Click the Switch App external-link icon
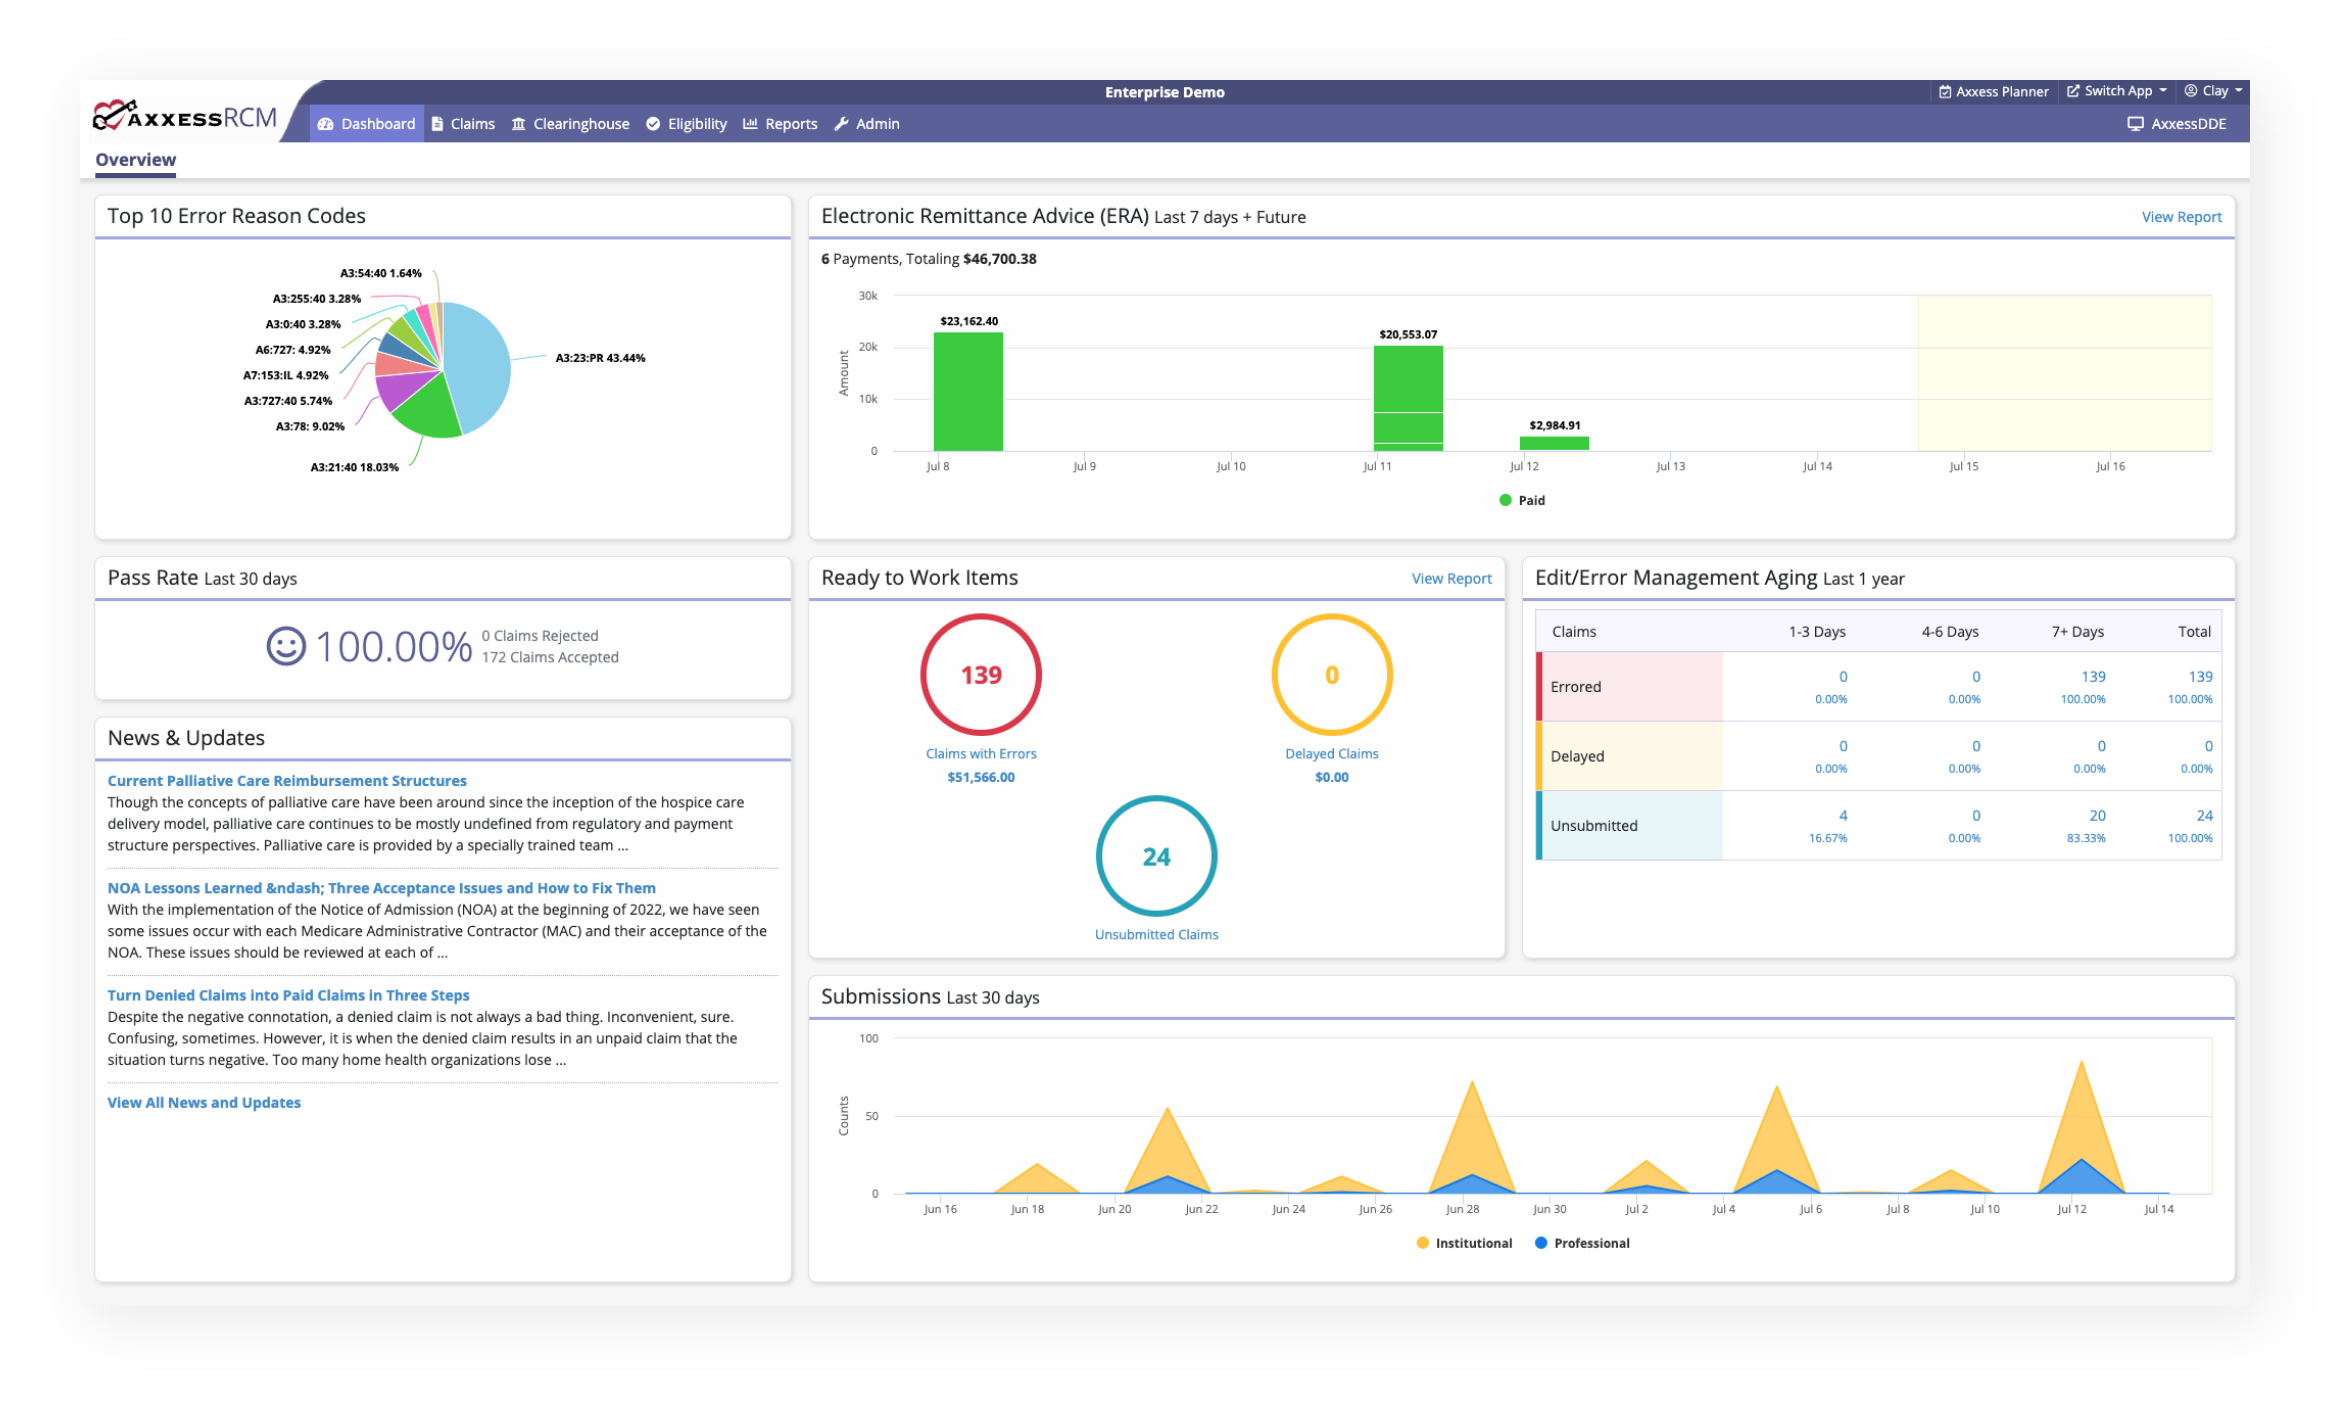The height and width of the screenshot is (1406, 2350). click(x=2073, y=91)
